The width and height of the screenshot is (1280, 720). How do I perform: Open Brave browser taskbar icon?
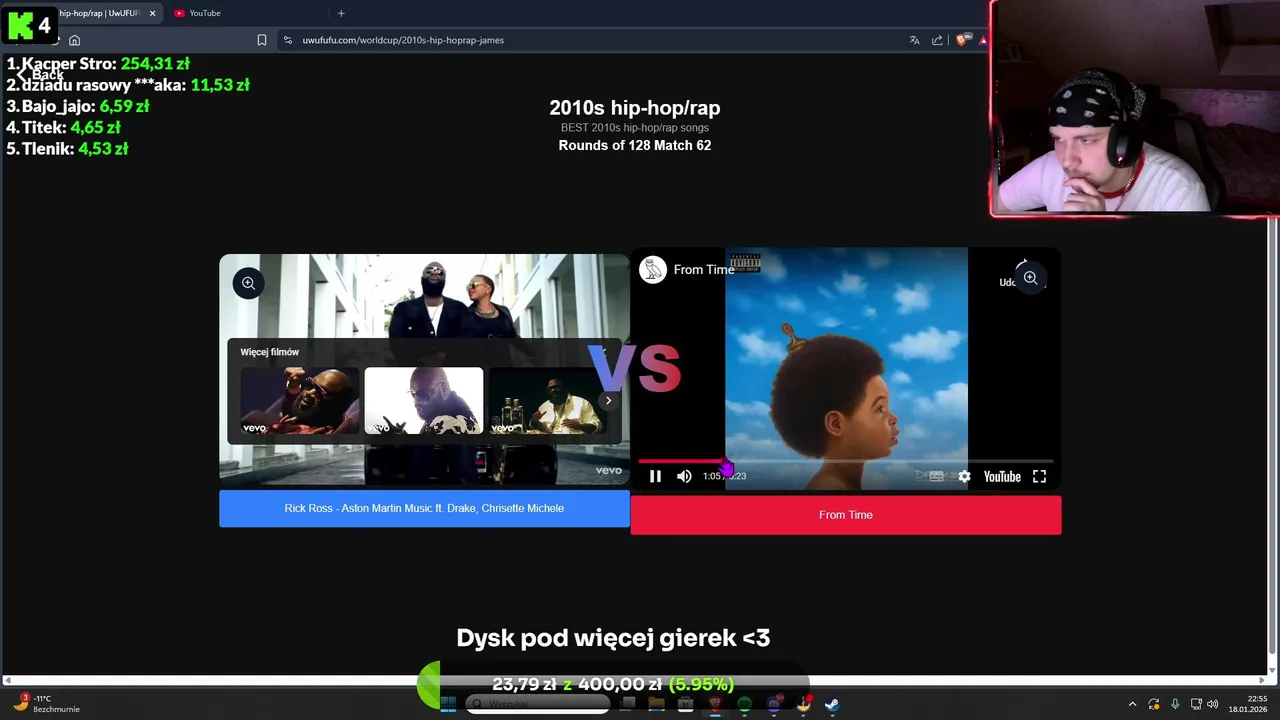click(715, 704)
